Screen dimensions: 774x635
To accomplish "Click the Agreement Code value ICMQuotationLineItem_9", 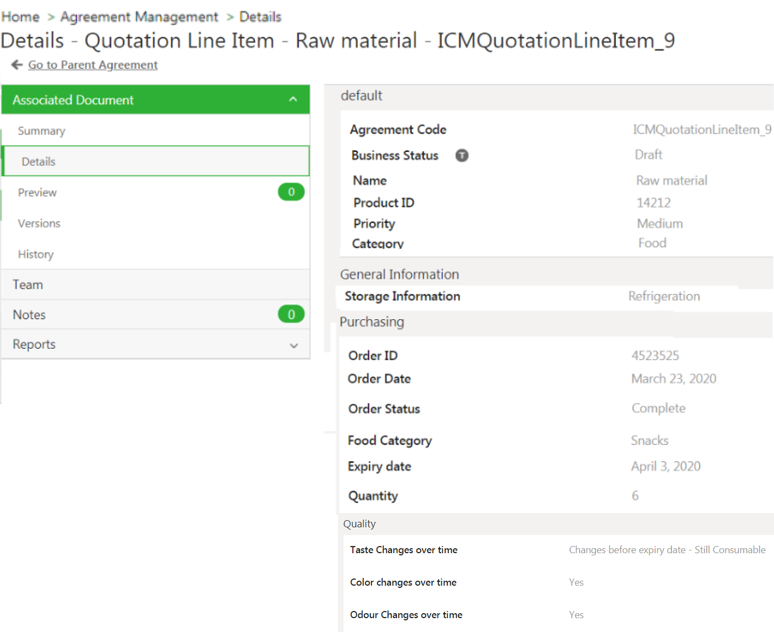I will (x=702, y=130).
